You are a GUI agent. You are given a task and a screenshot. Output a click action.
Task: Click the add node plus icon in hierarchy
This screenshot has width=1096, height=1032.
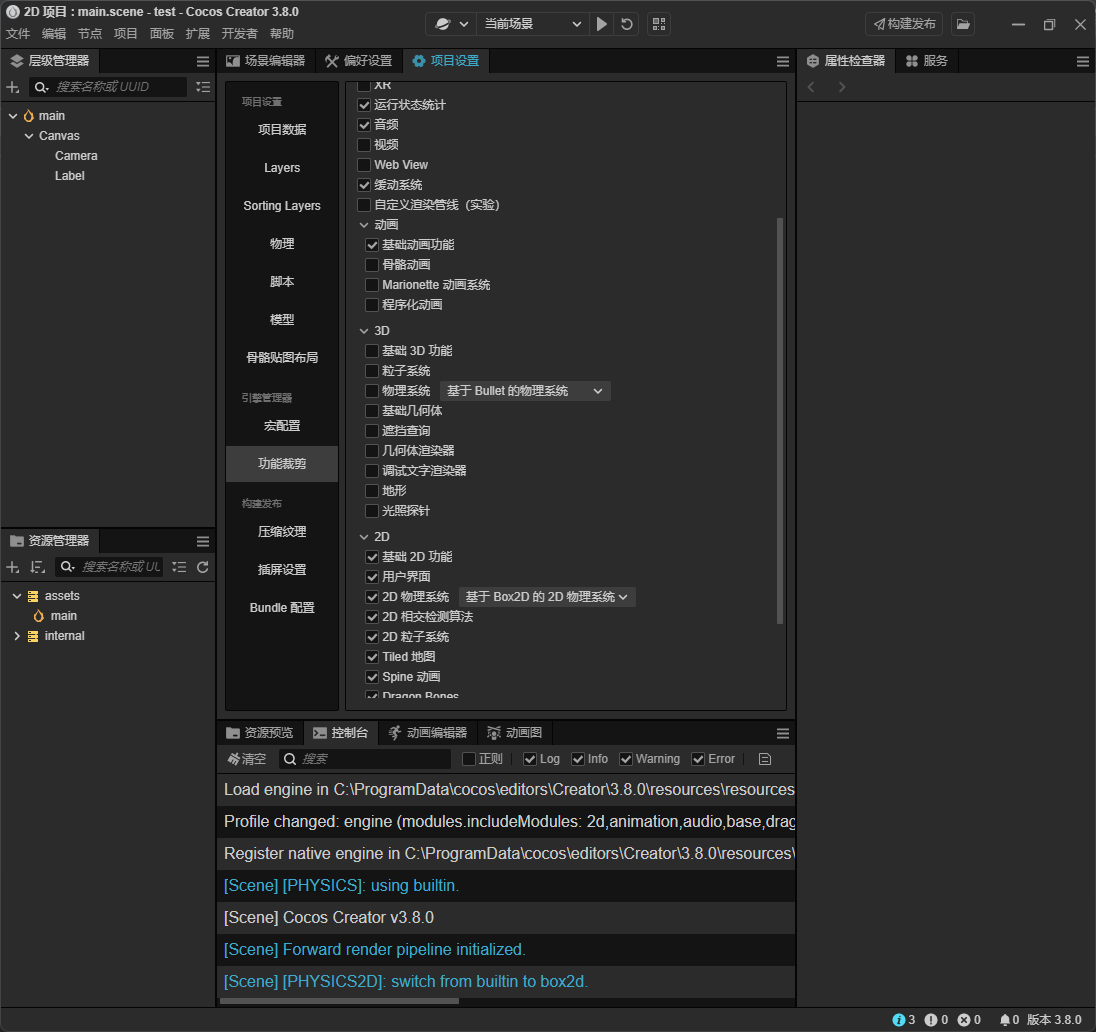(x=13, y=88)
